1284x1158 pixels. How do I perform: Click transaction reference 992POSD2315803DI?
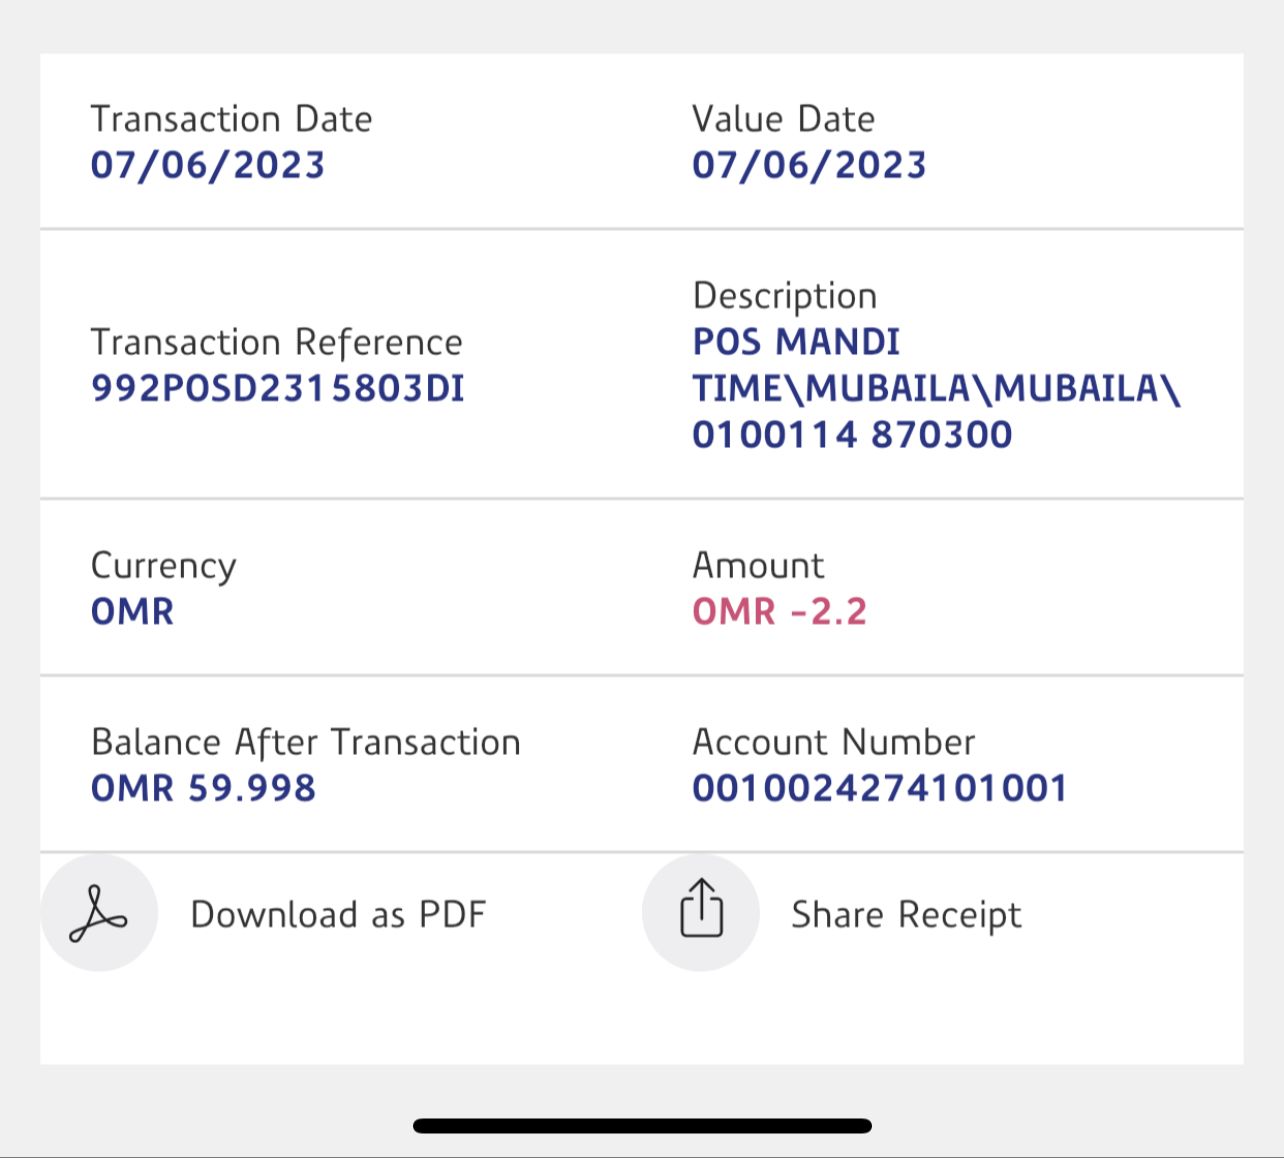pyautogui.click(x=278, y=389)
